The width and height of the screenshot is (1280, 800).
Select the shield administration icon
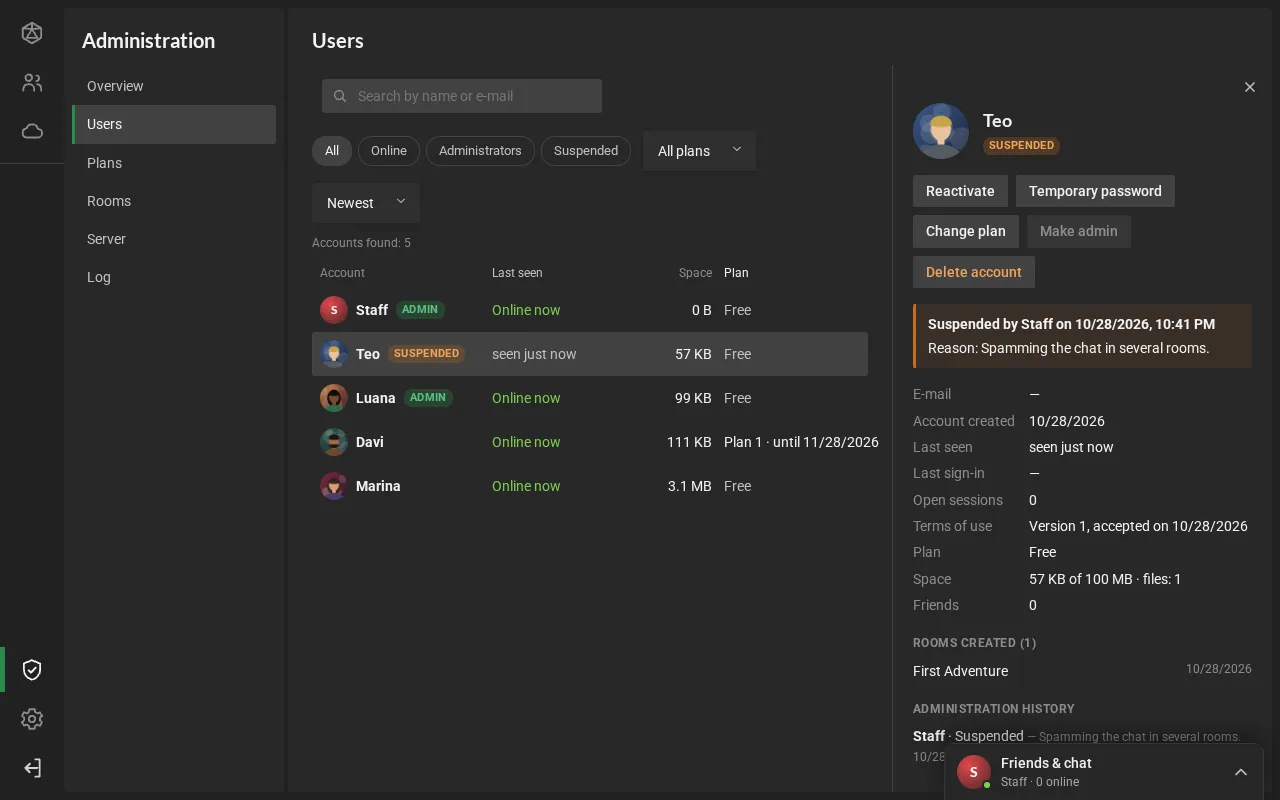tap(32, 670)
